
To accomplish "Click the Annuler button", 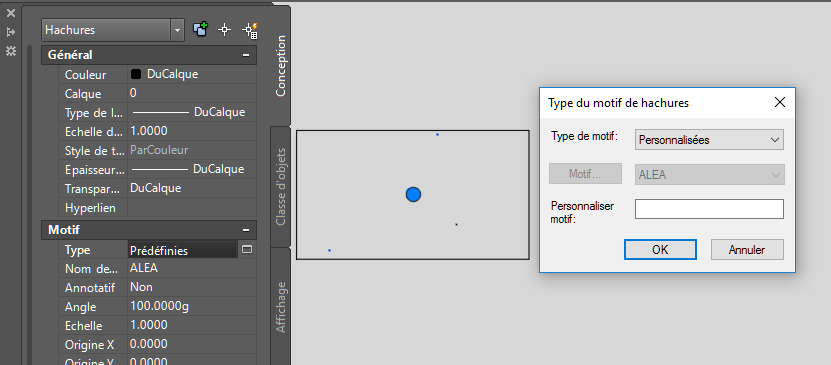I will [x=747, y=250].
